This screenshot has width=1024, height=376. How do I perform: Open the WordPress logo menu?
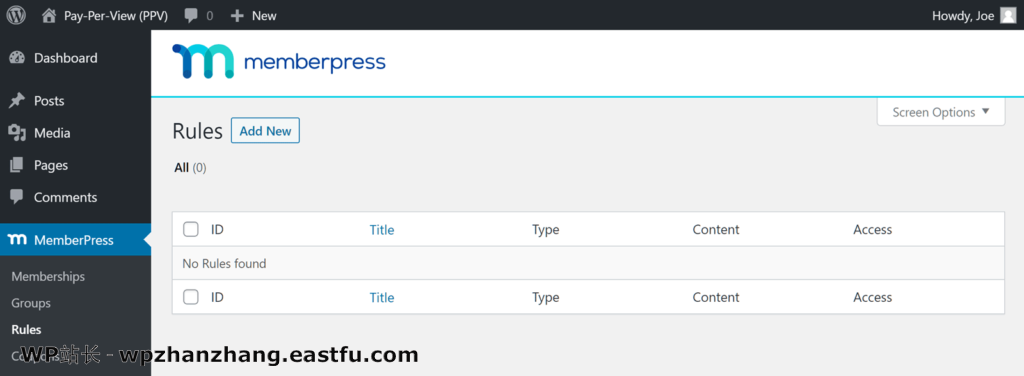[16, 15]
